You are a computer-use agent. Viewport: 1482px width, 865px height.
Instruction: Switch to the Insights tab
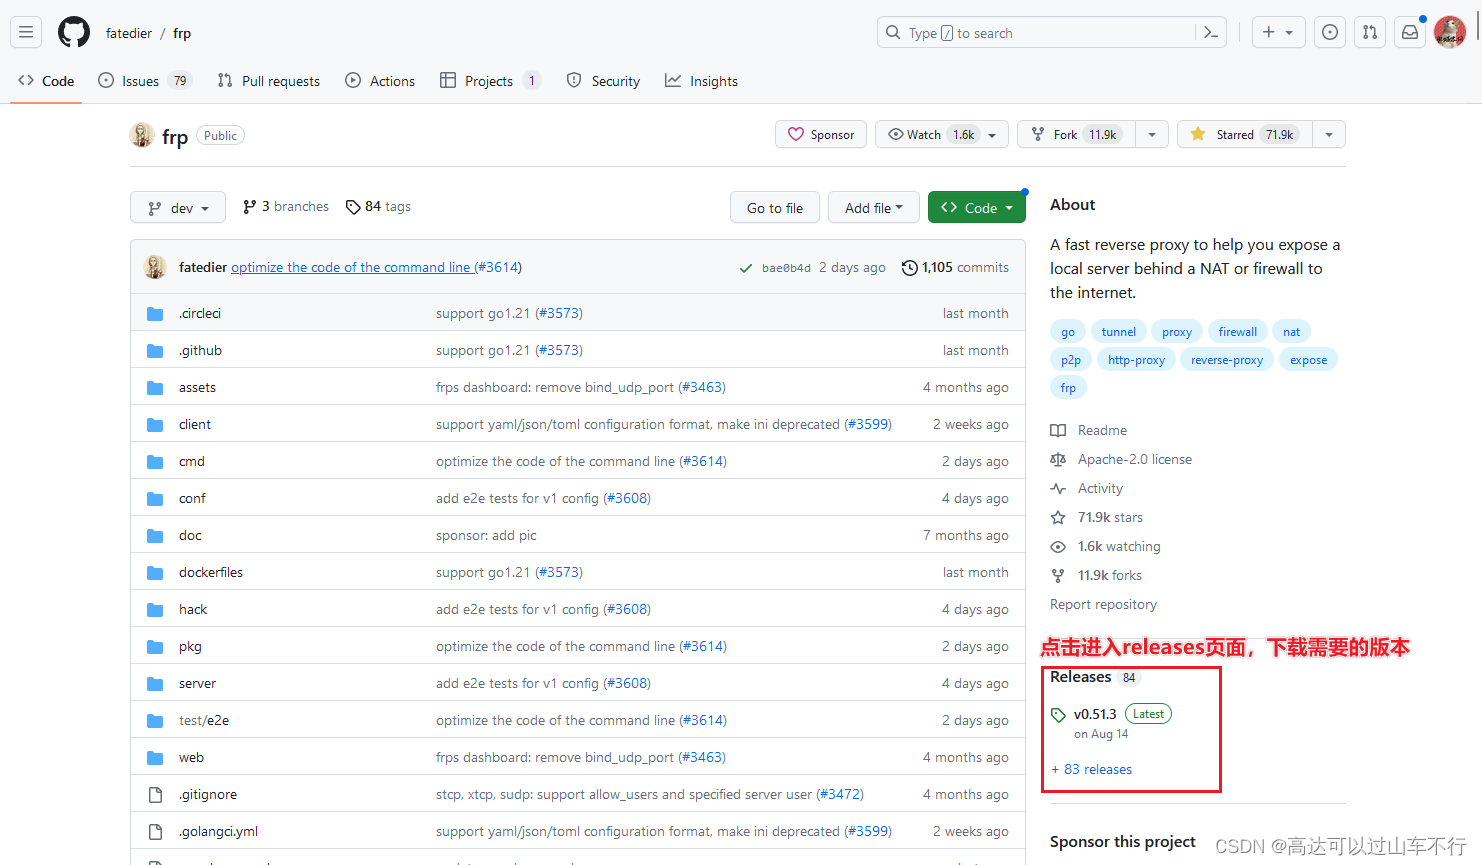pos(701,81)
